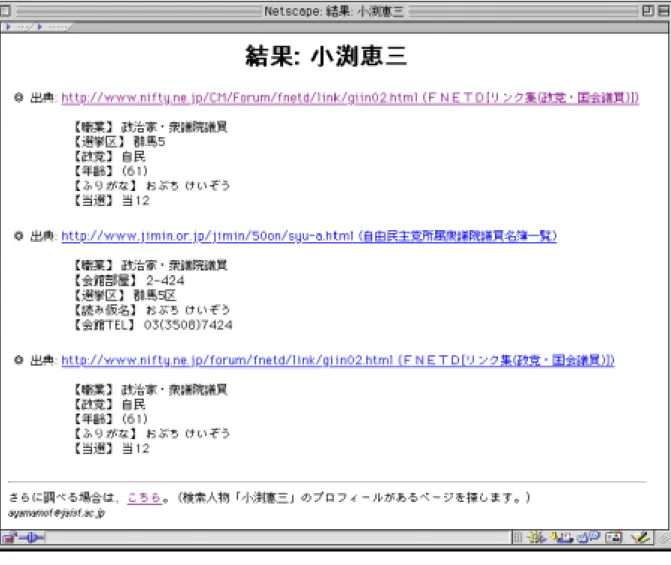The width and height of the screenshot is (671, 565).
Task: Open nifty.ne.jp/CM/Forum giin02.html source link
Action: [x=350, y=98]
